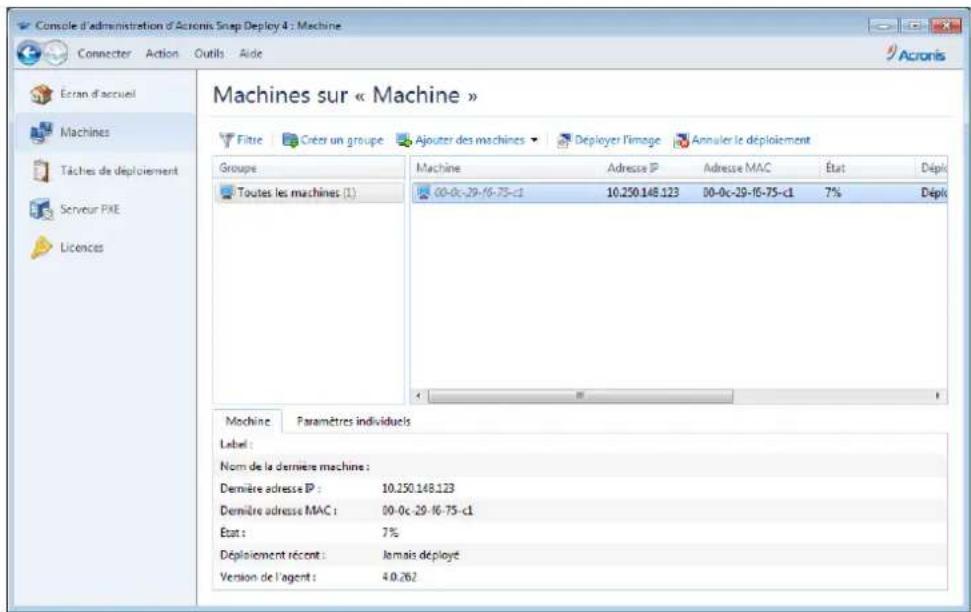The width and height of the screenshot is (971, 612).
Task: Sort by État column header
Action: tap(835, 168)
